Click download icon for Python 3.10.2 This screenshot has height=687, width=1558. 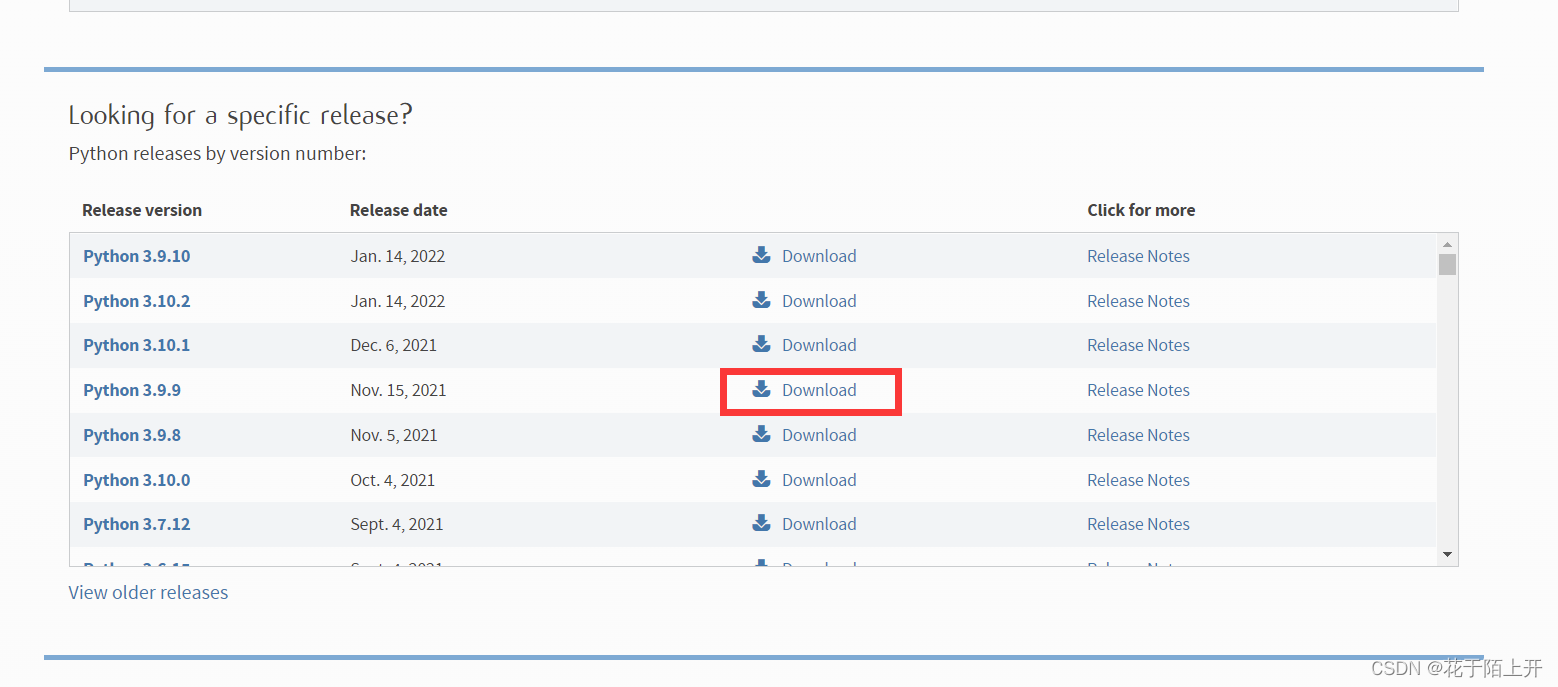[x=761, y=300]
